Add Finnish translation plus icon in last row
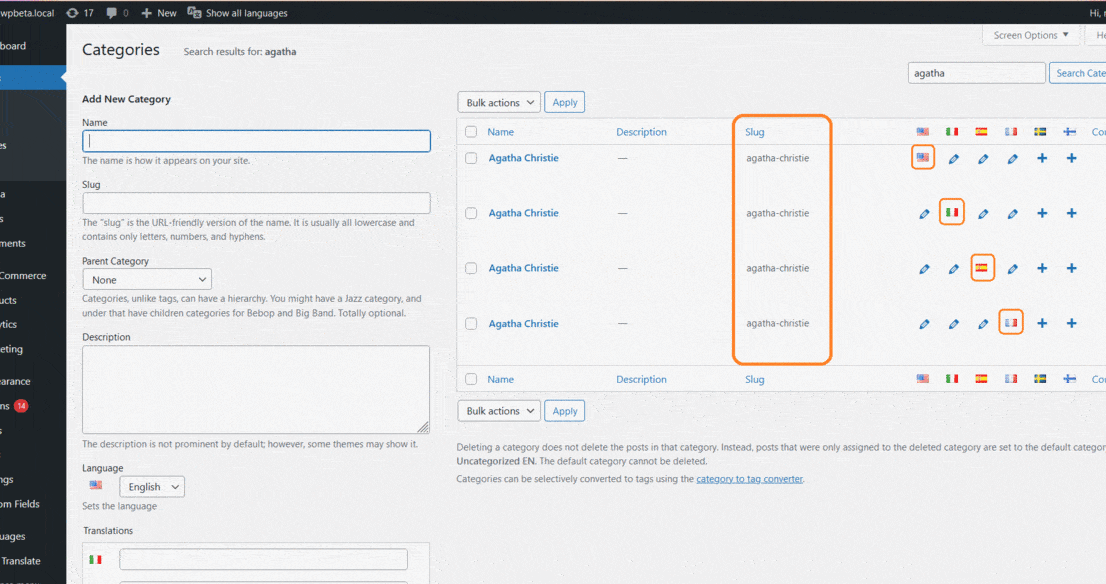The width and height of the screenshot is (1106, 584). (x=1071, y=323)
